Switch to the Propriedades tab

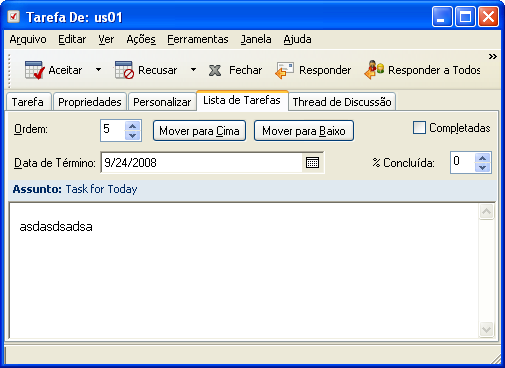[x=90, y=102]
